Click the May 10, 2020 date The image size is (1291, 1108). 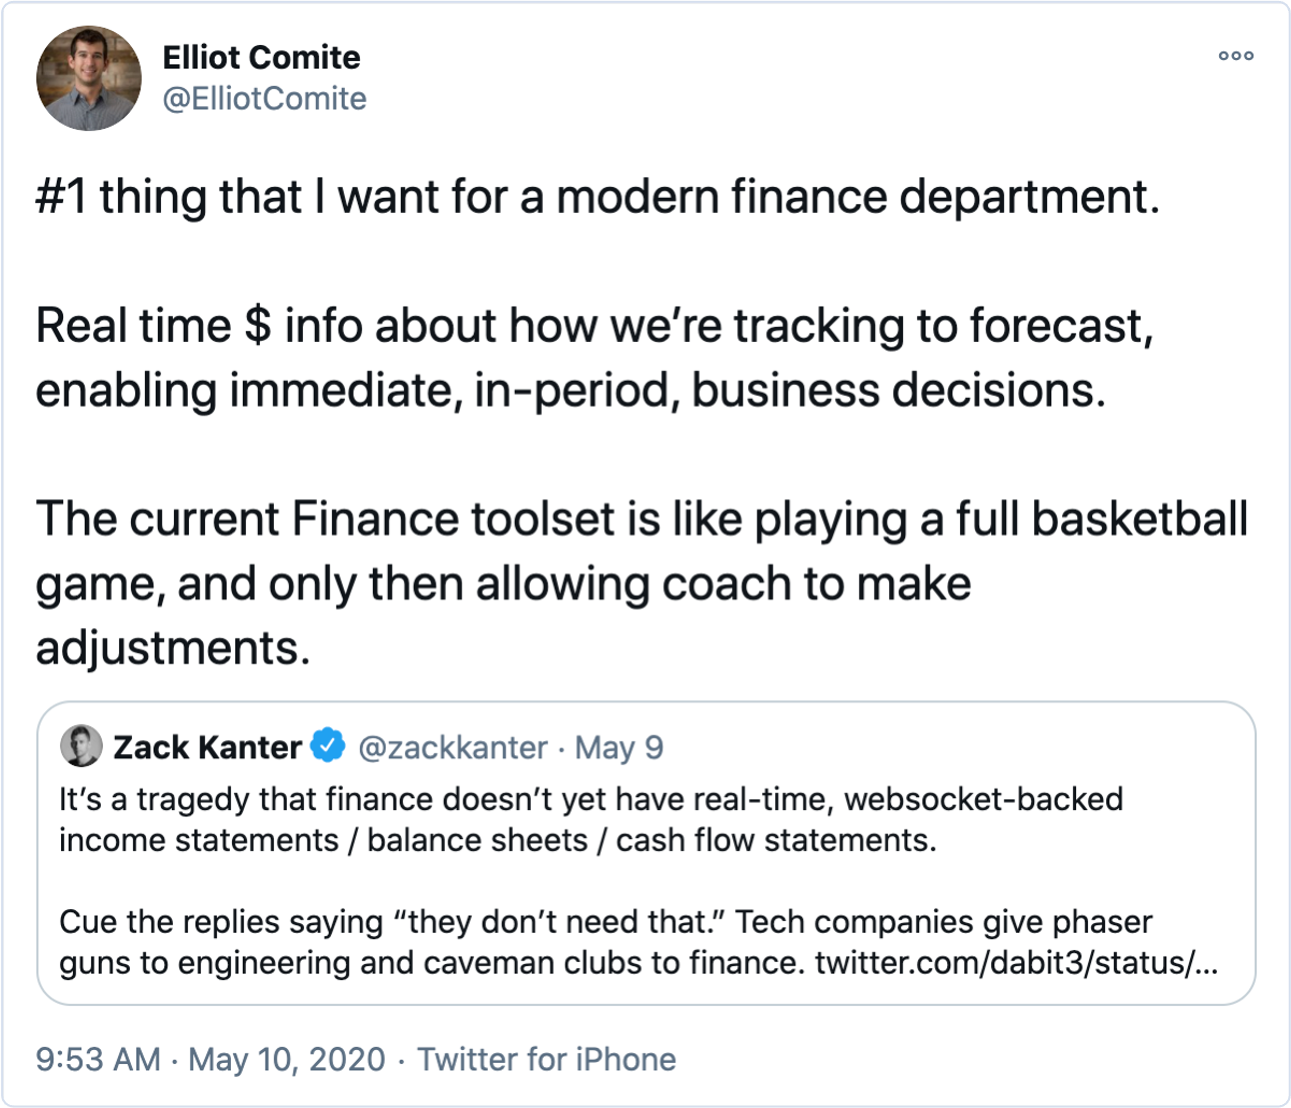coord(286,1059)
